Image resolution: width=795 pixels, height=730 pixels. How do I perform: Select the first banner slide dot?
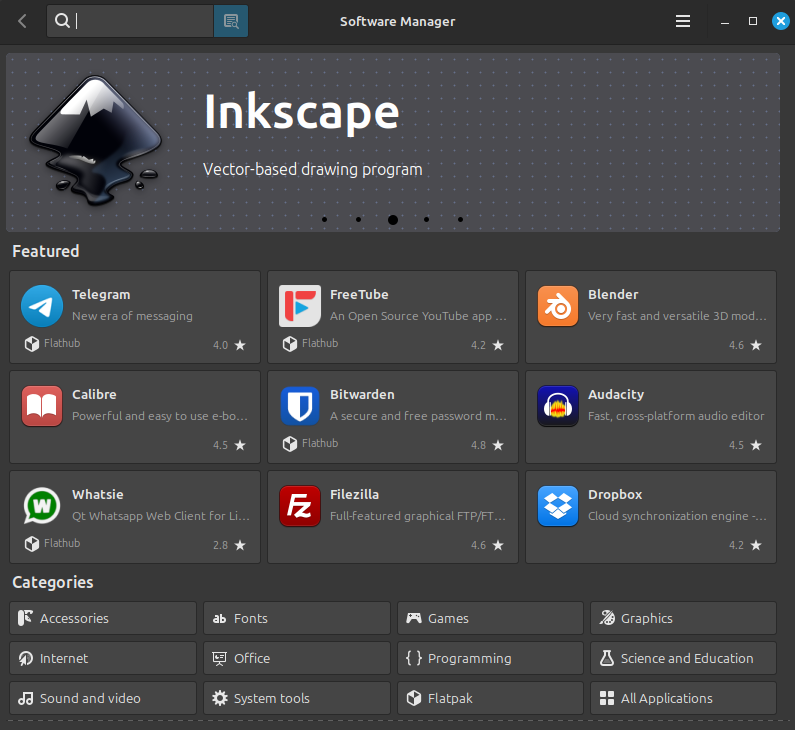[x=324, y=220]
